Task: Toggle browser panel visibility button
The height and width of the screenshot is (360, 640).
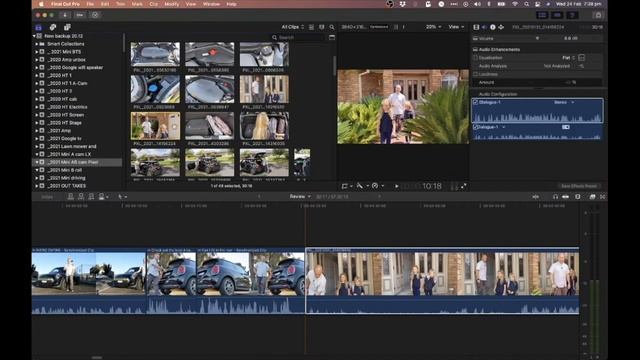Action: 542,15
